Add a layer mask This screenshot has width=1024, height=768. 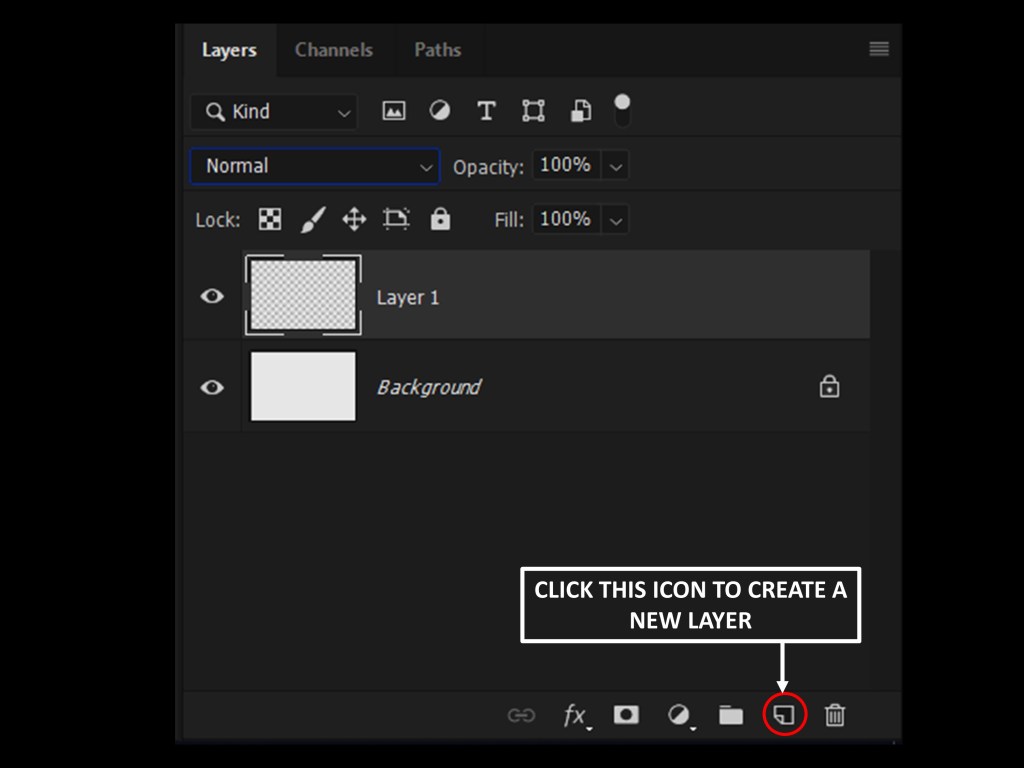626,715
